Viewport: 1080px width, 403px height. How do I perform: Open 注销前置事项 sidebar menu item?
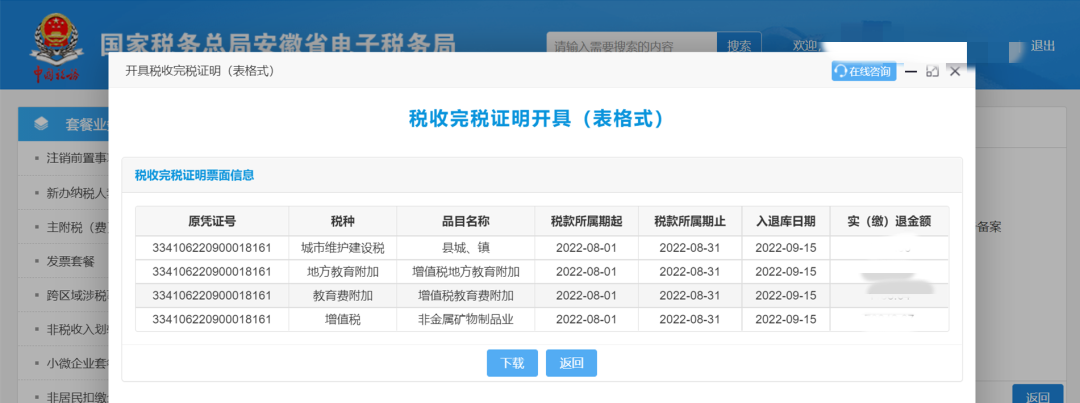tap(75, 158)
